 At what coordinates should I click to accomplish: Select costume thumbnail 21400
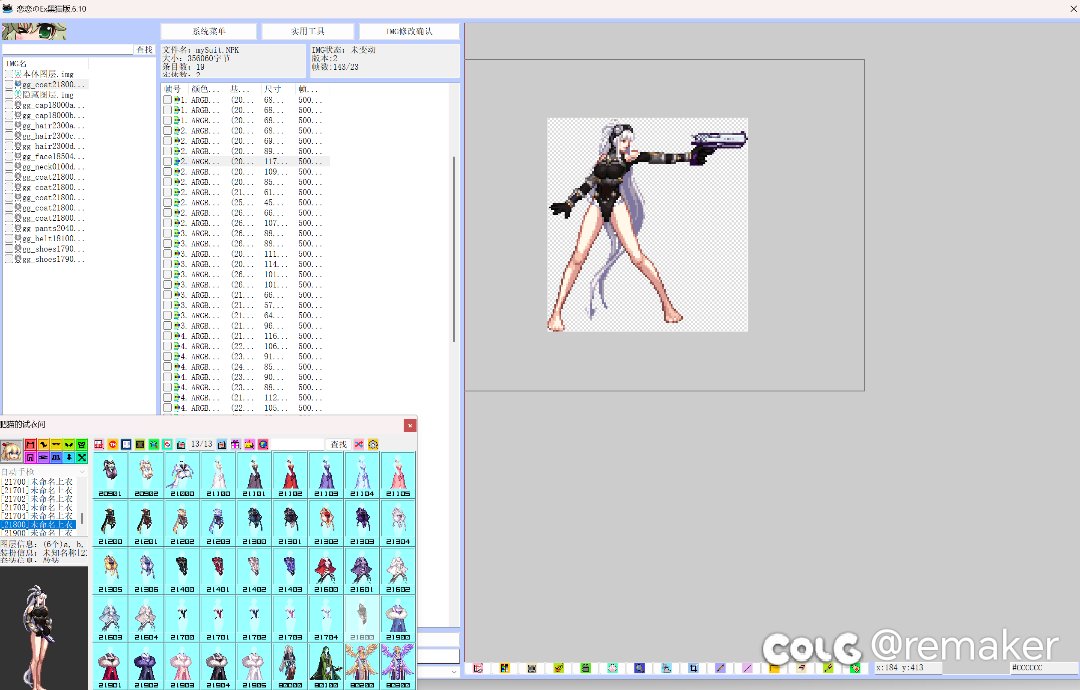point(182,571)
